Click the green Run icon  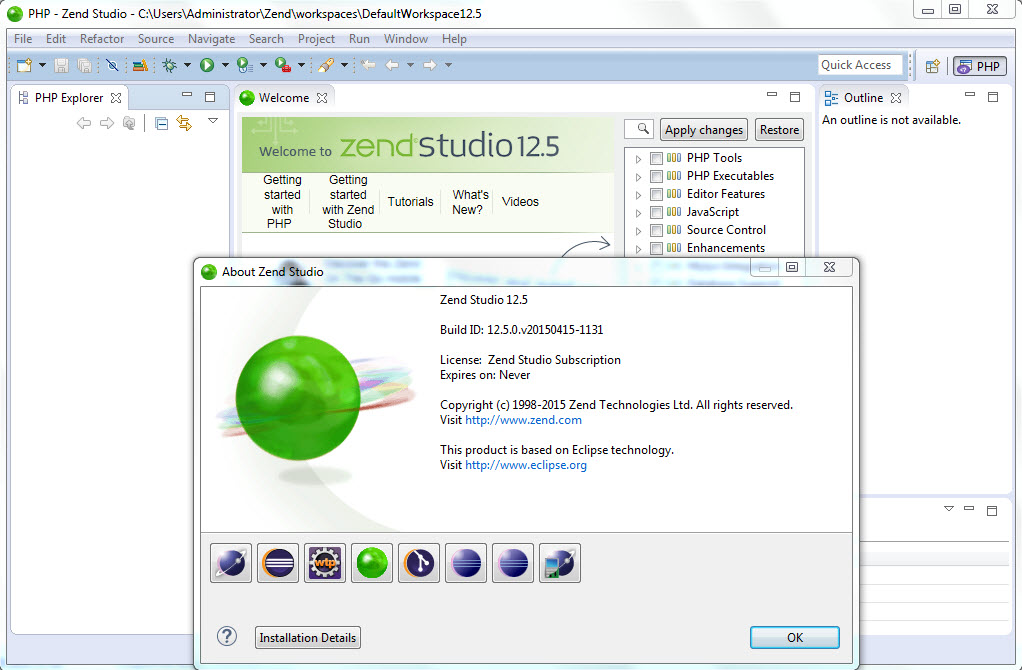tap(207, 65)
